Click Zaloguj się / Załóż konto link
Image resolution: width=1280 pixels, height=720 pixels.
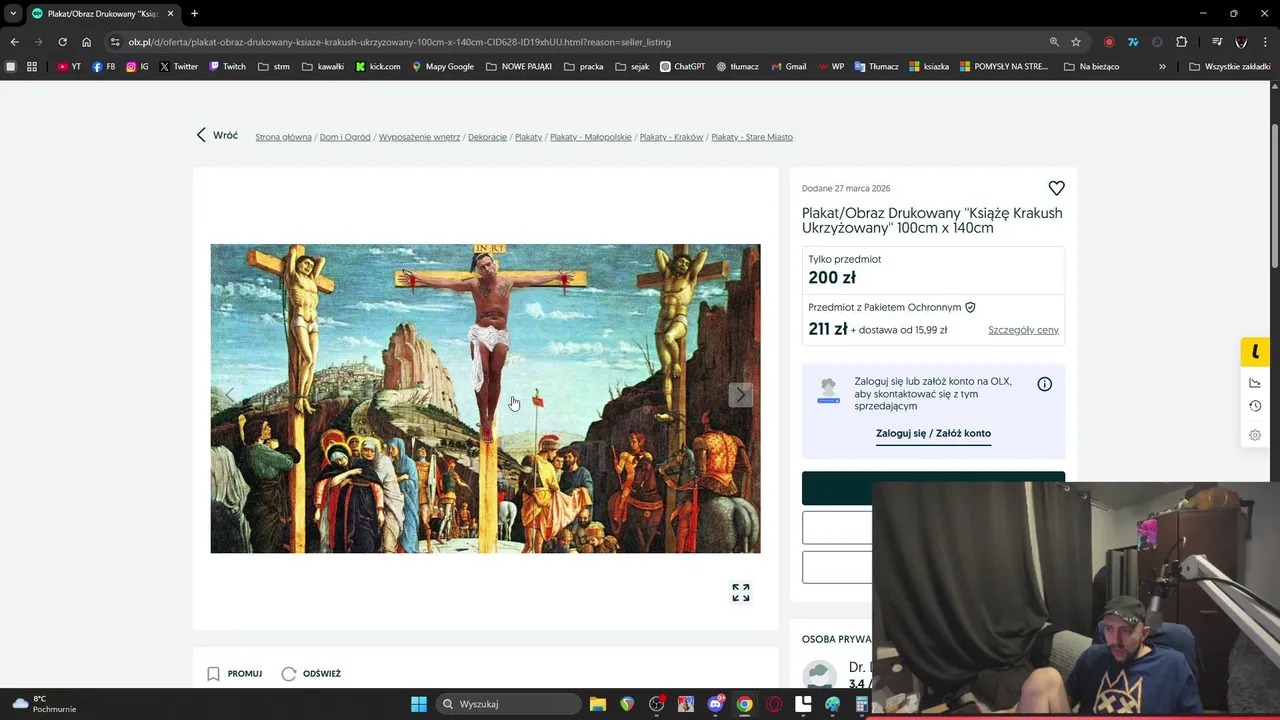coord(933,434)
